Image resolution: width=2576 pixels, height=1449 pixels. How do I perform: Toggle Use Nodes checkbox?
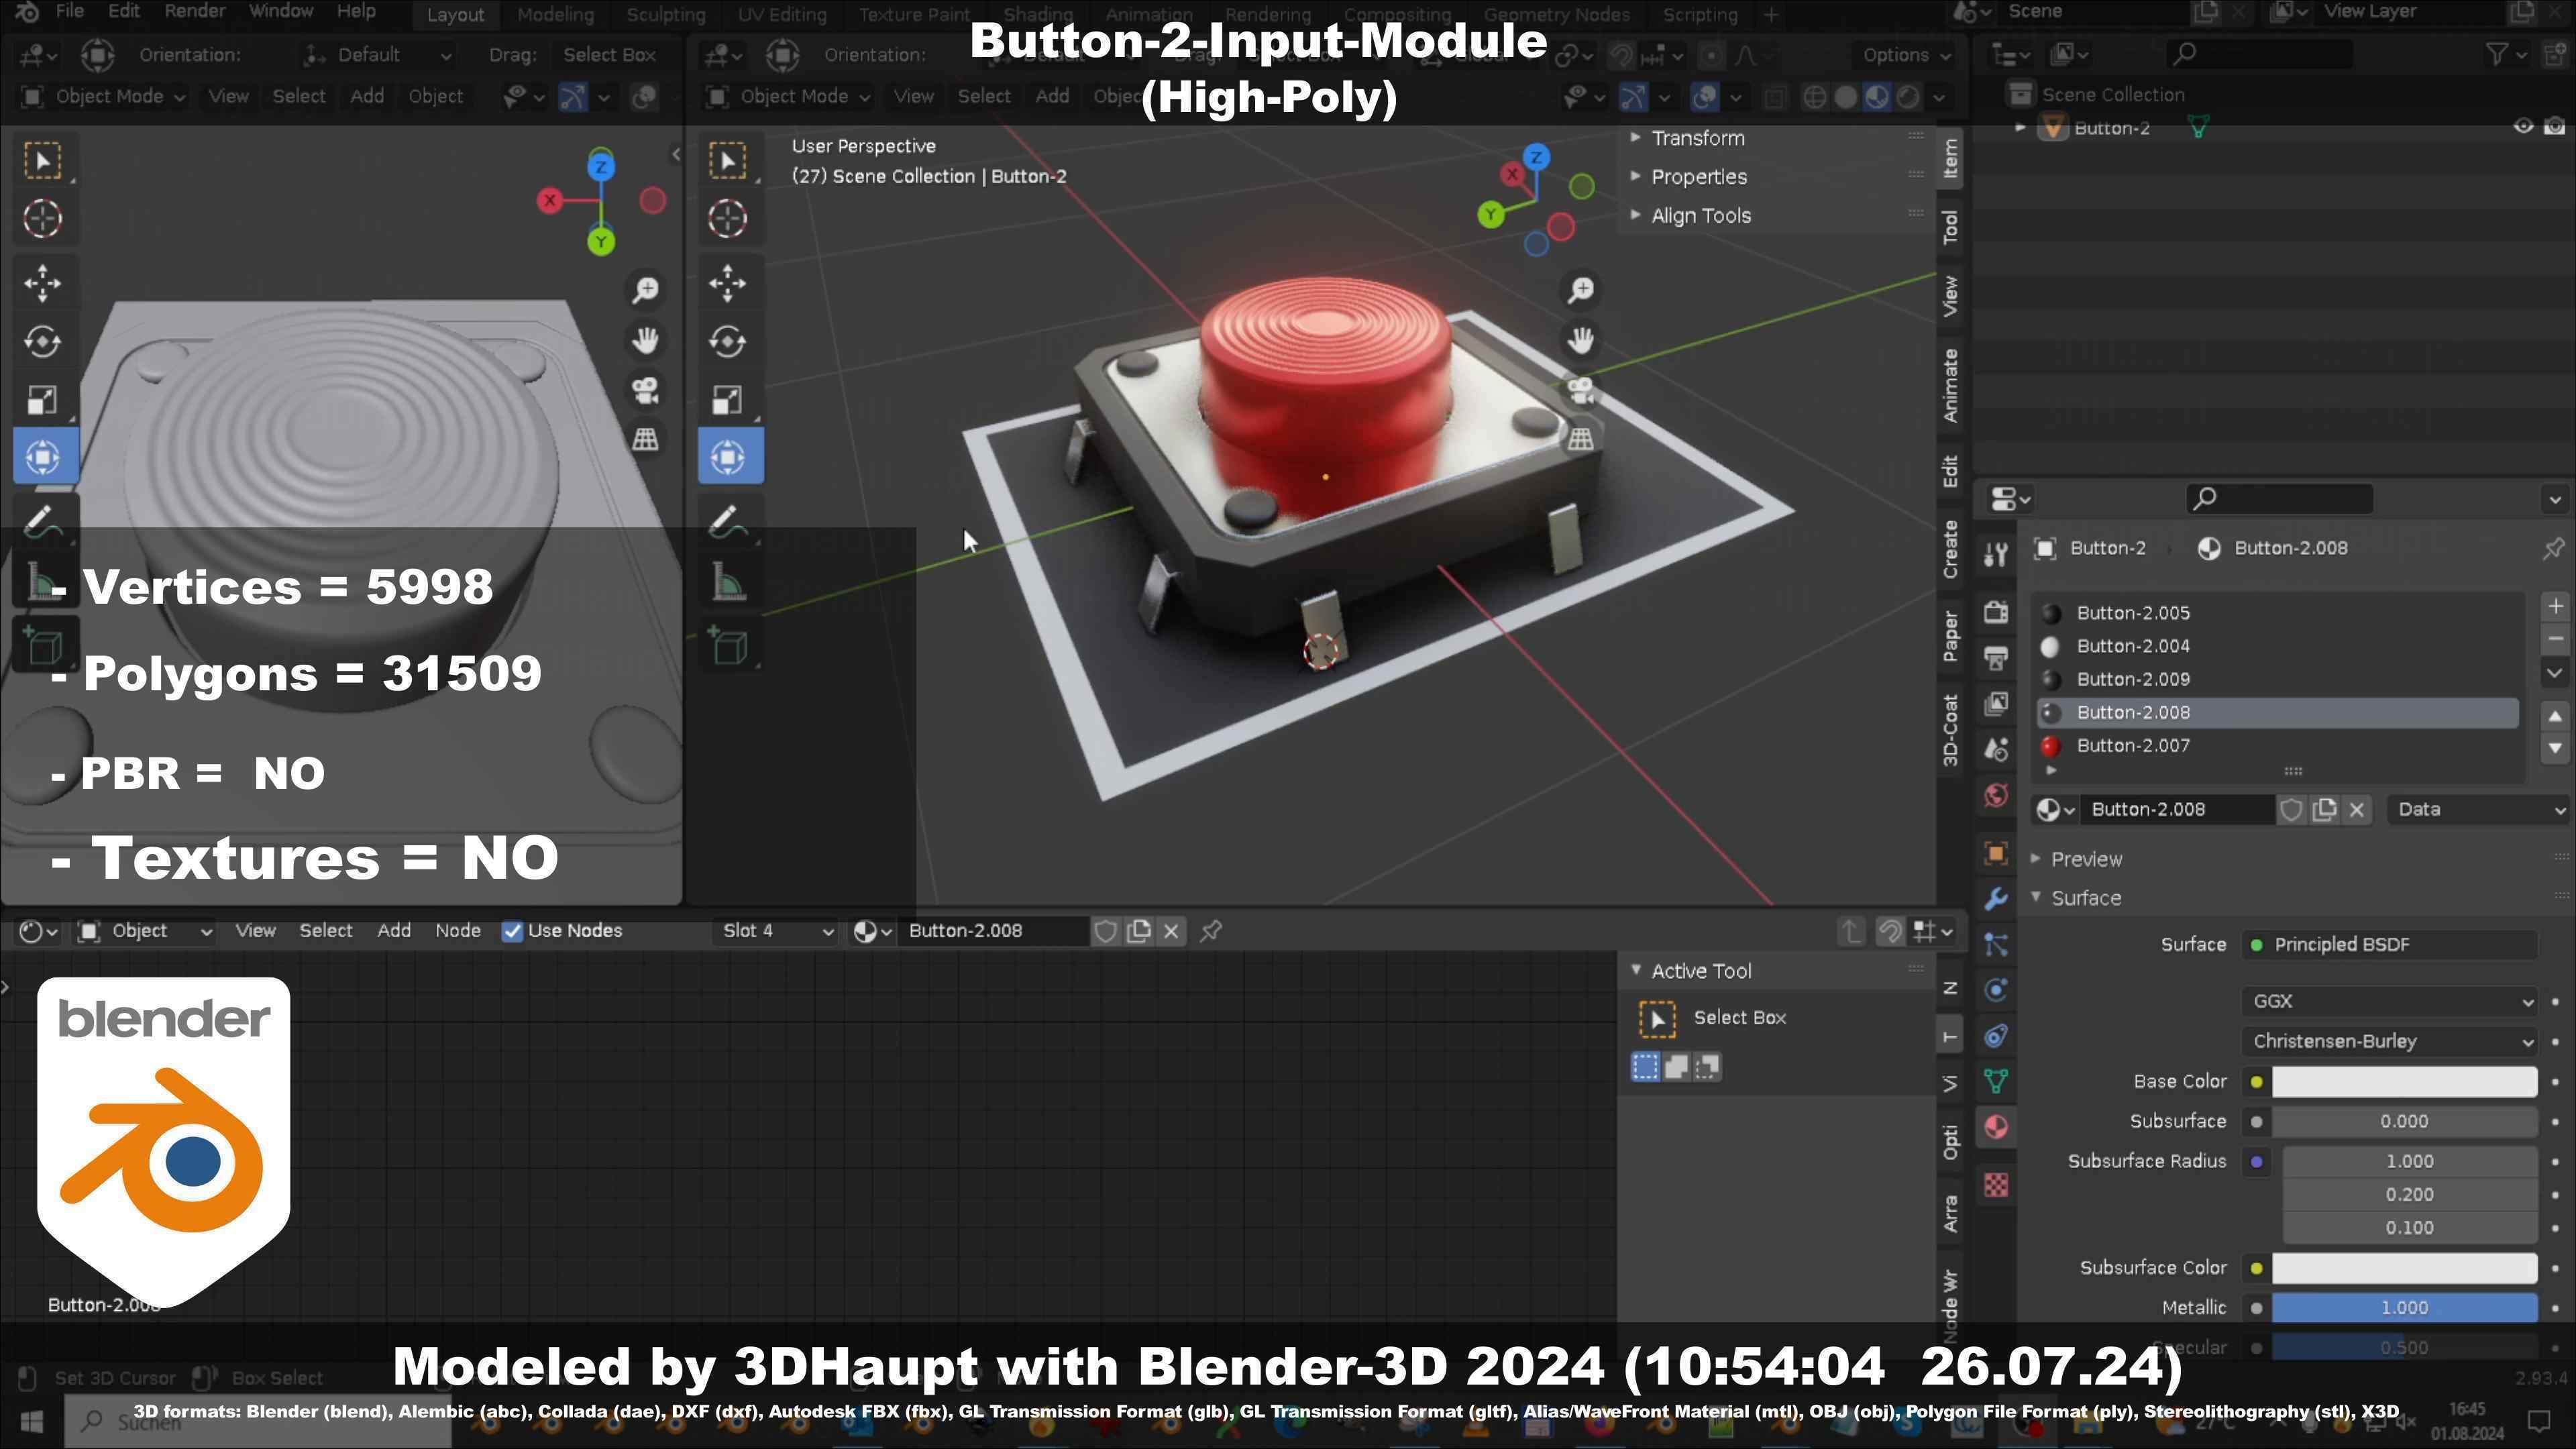(x=512, y=931)
